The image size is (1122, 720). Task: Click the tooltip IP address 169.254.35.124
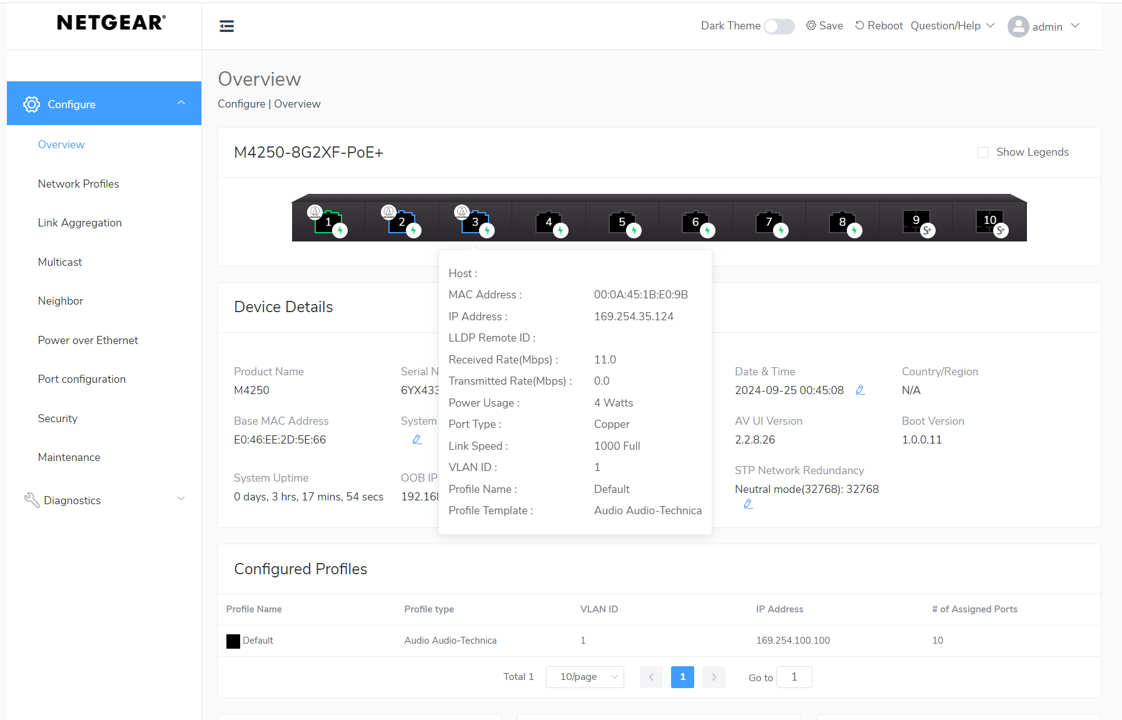pos(633,316)
